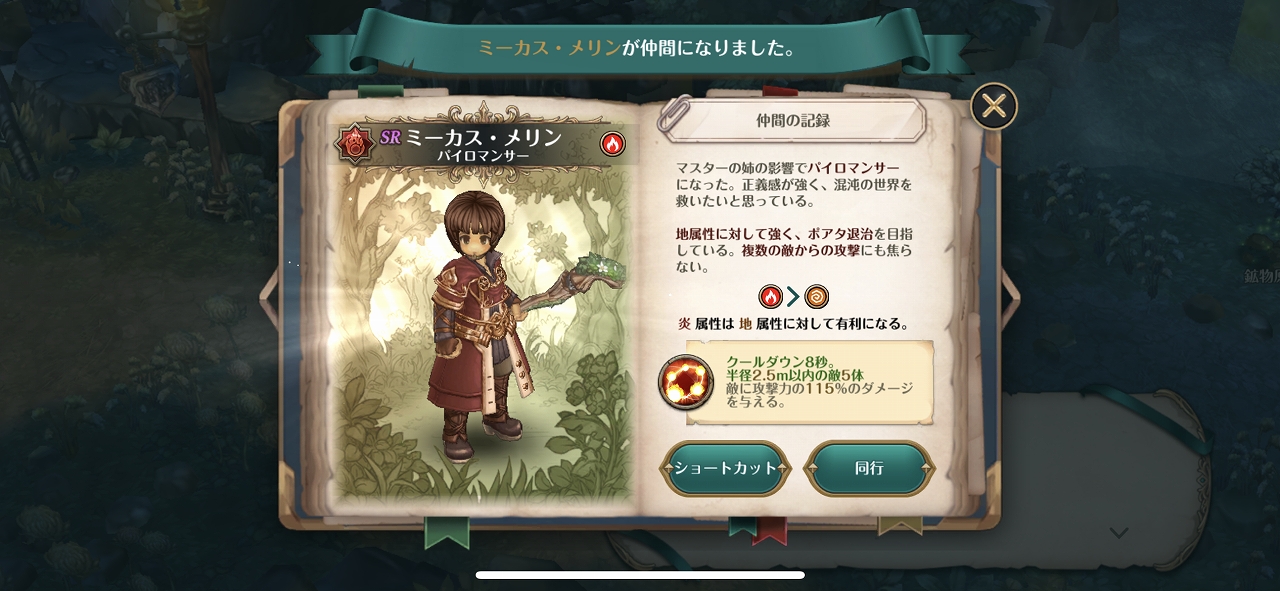This screenshot has height=591, width=1280.
Task: Select the fire attribute icon beside character name
Action: (x=613, y=144)
